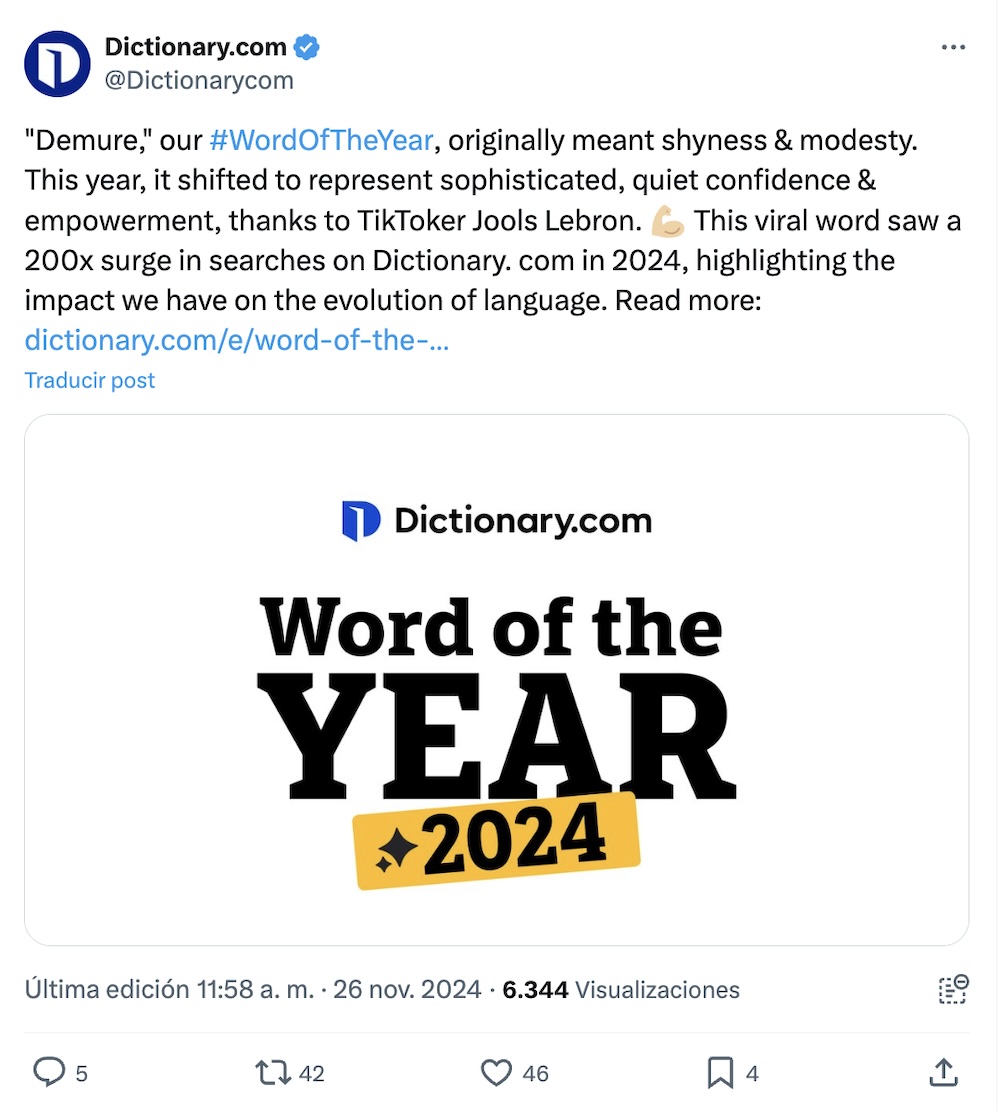The width and height of the screenshot is (1000, 1111).
Task: Open the three-dot more options menu
Action: (954, 47)
